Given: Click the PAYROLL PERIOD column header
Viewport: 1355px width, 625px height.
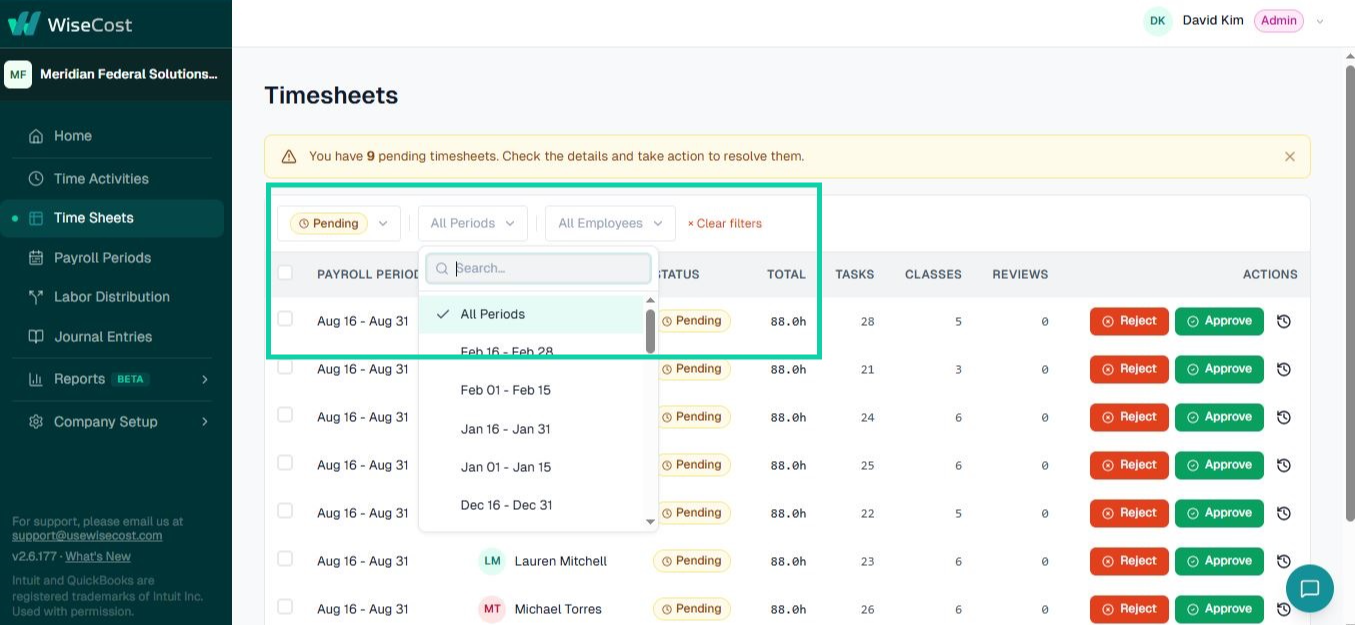Looking at the screenshot, I should [x=367, y=274].
